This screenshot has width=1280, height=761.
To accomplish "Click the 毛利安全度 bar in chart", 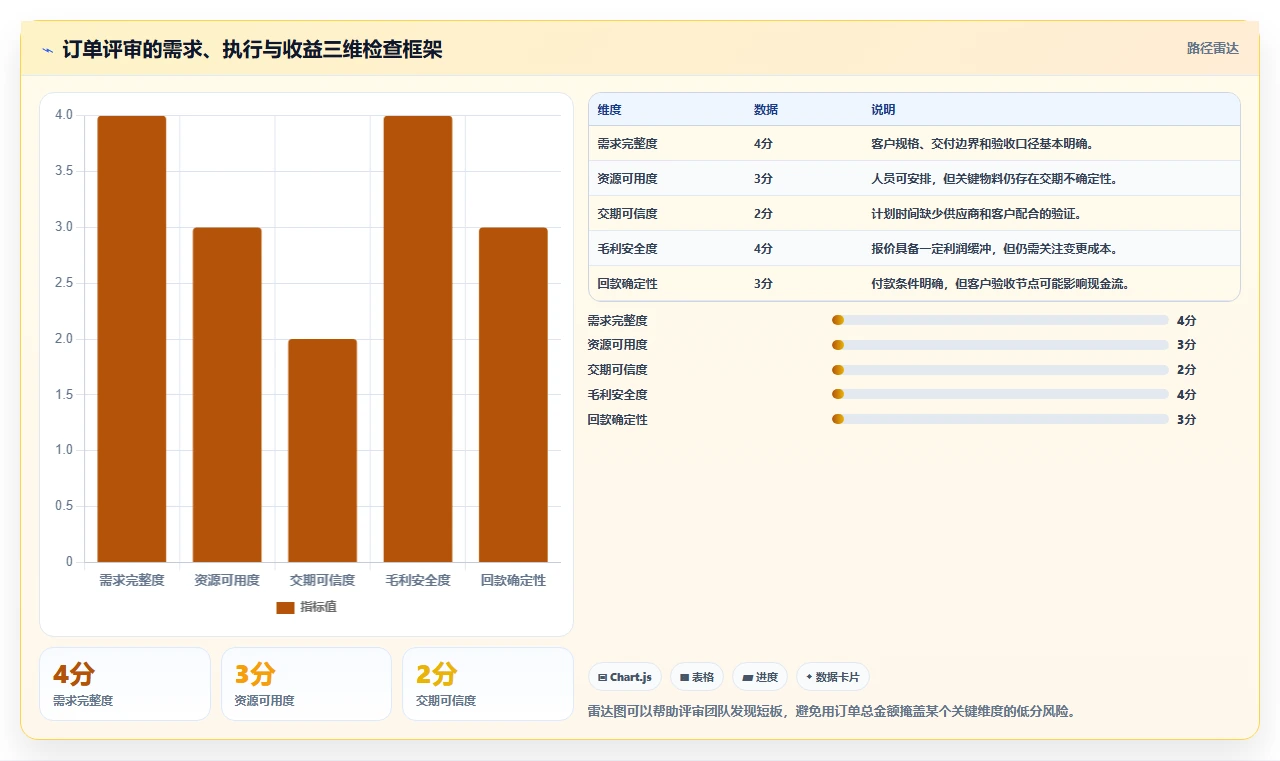I will coord(418,339).
